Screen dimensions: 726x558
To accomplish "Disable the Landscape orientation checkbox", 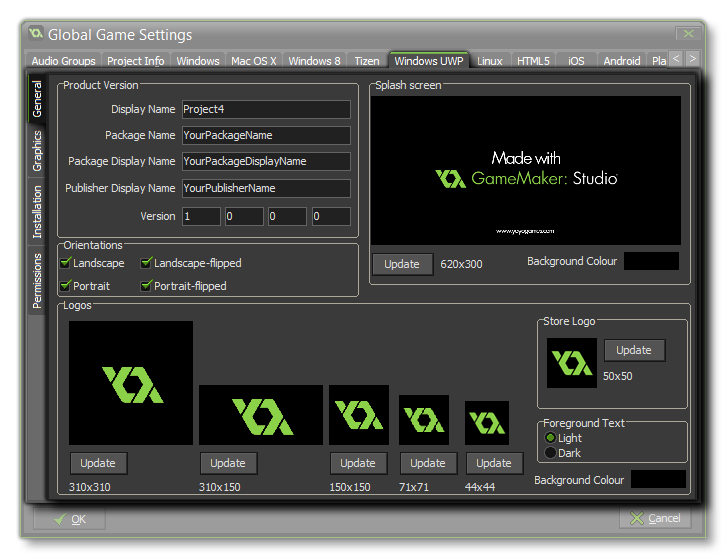I will [x=67, y=263].
